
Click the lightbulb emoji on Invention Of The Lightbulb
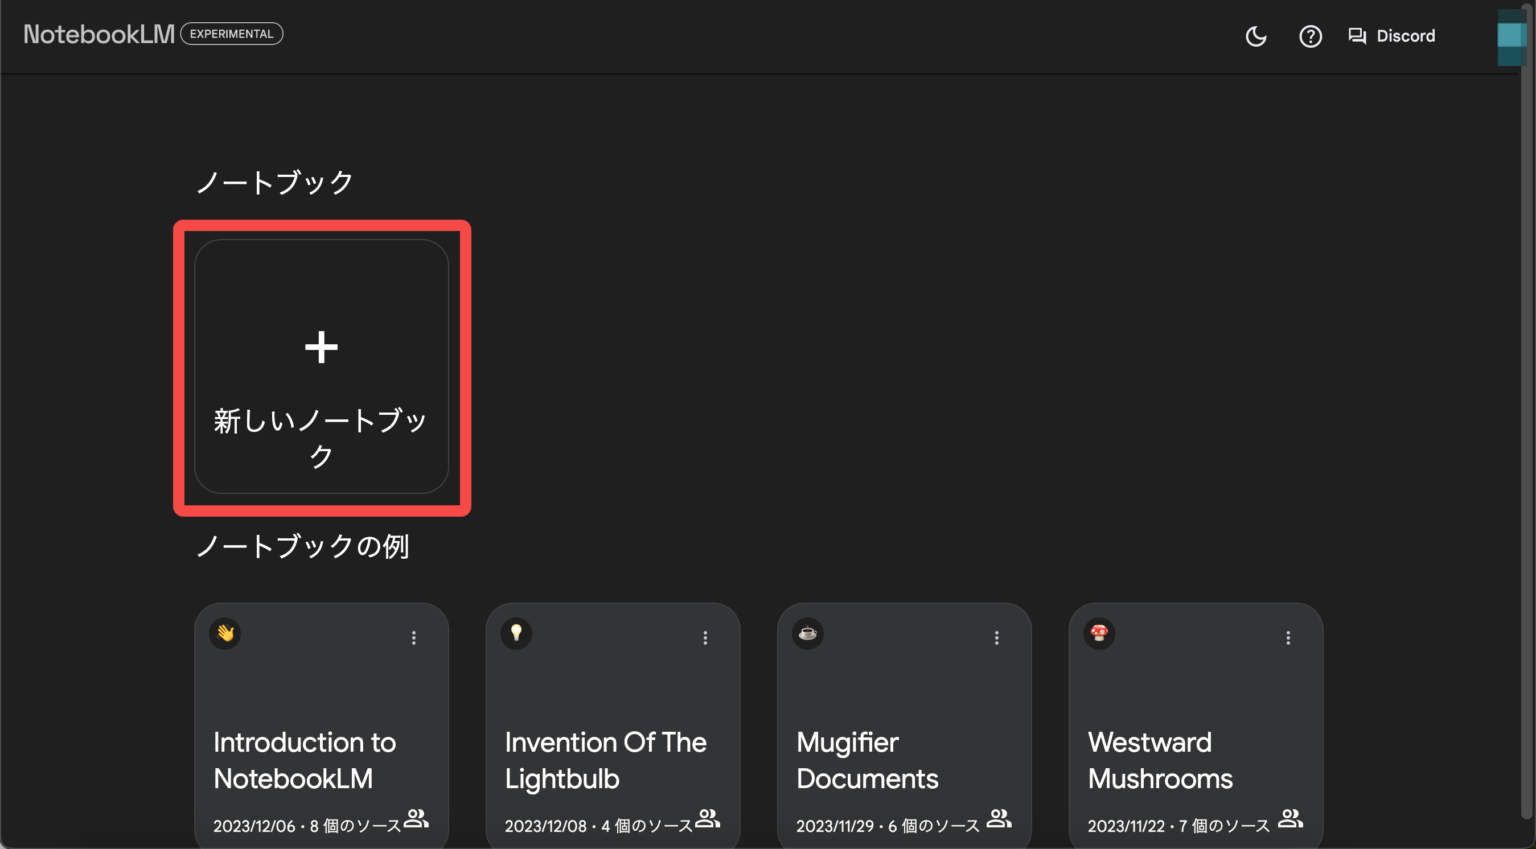(x=516, y=634)
